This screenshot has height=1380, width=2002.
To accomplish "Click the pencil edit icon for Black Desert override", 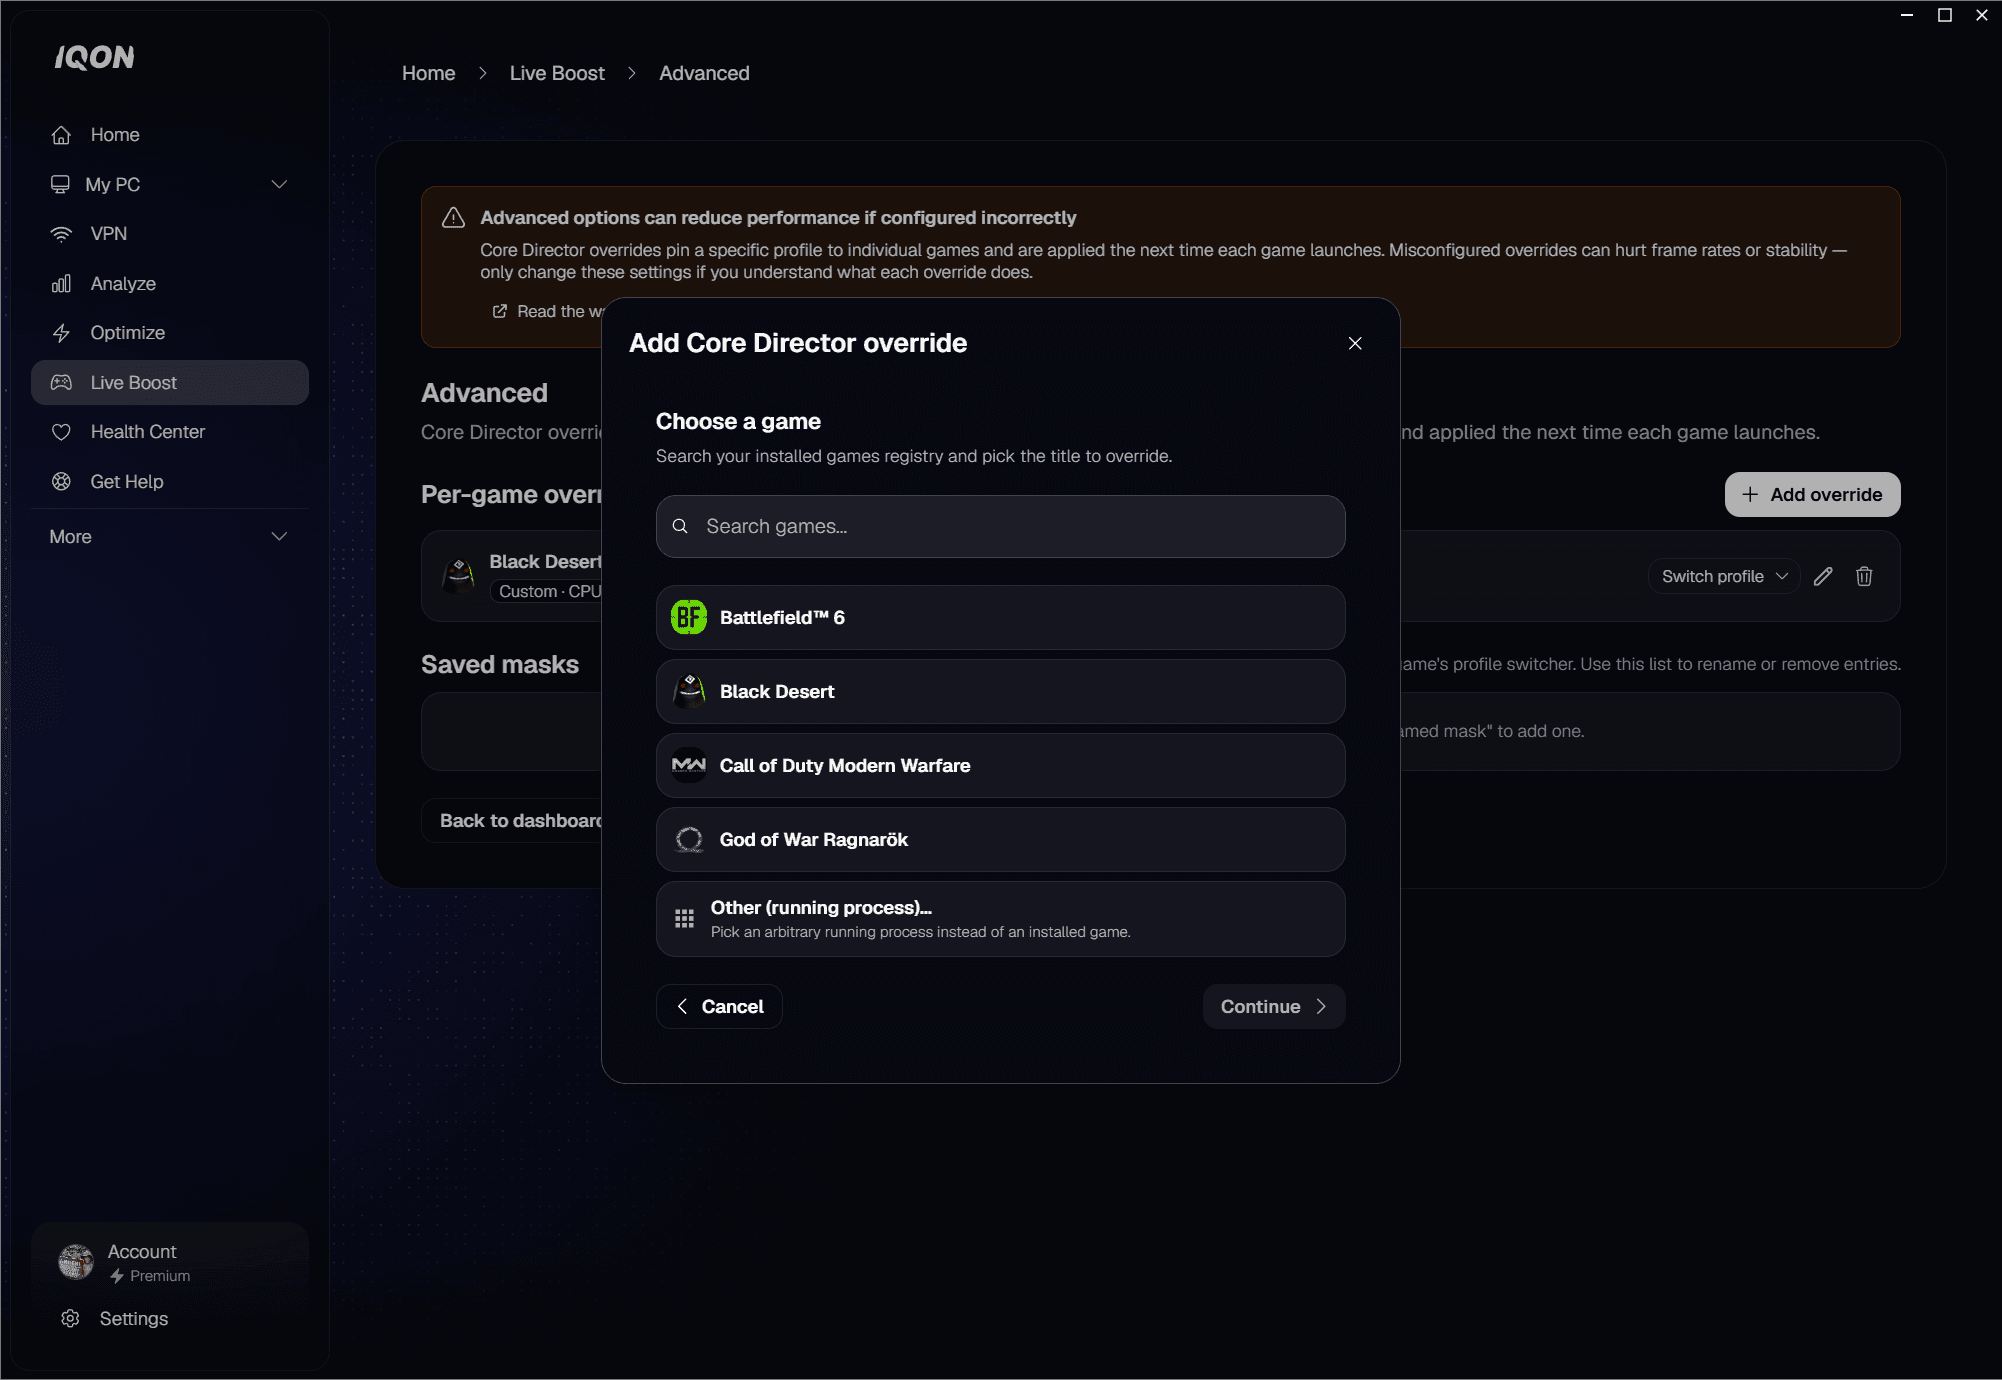I will coord(1823,576).
